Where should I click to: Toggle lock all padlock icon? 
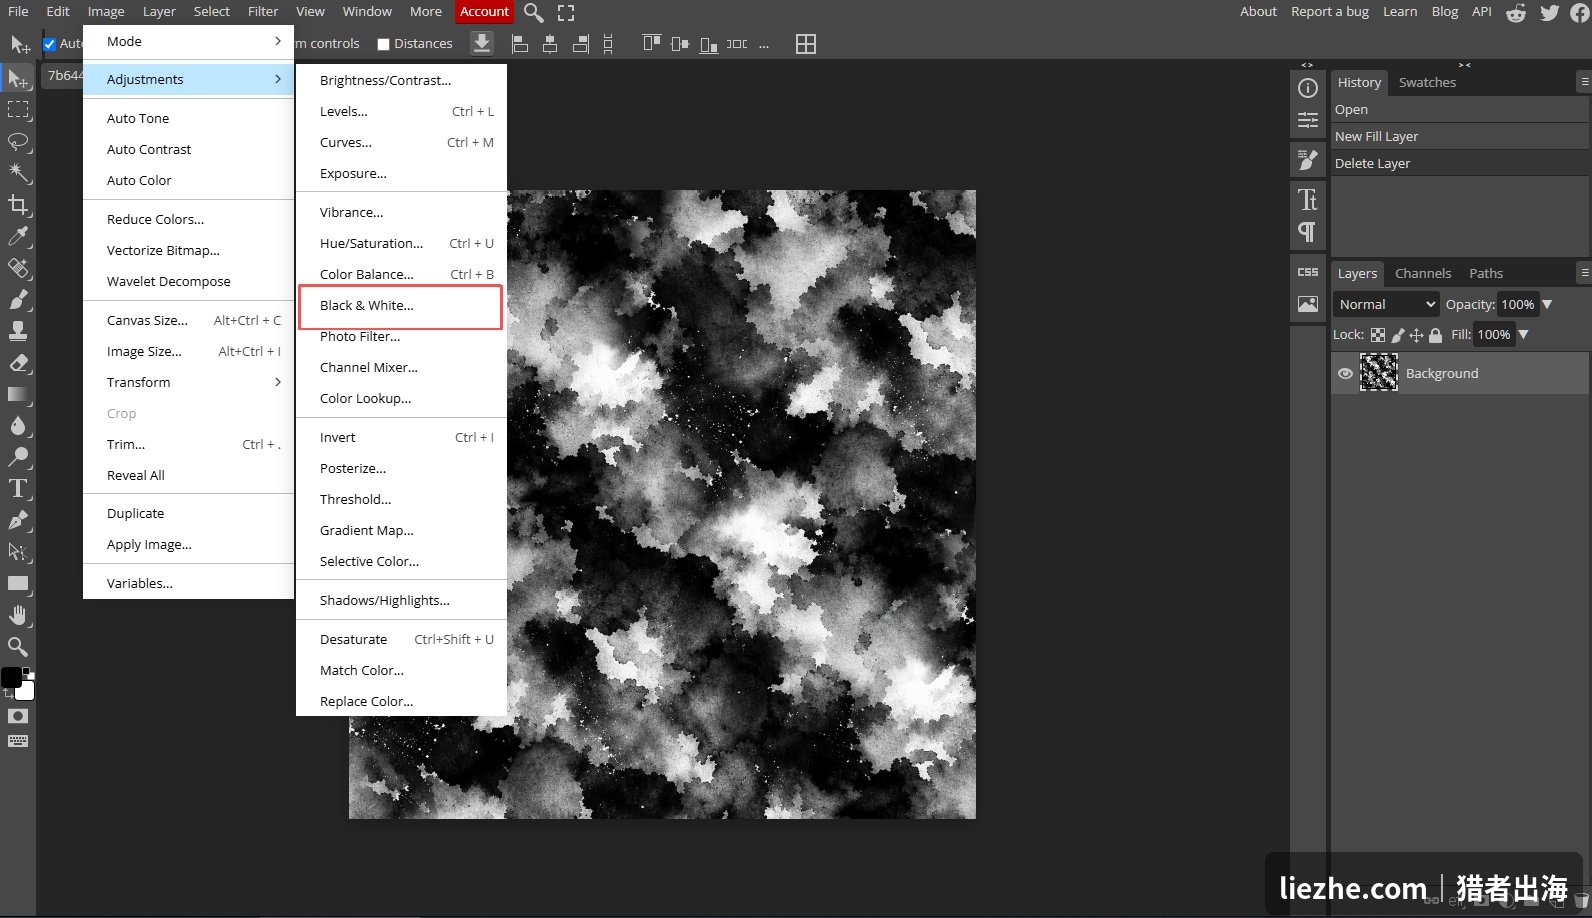1435,335
